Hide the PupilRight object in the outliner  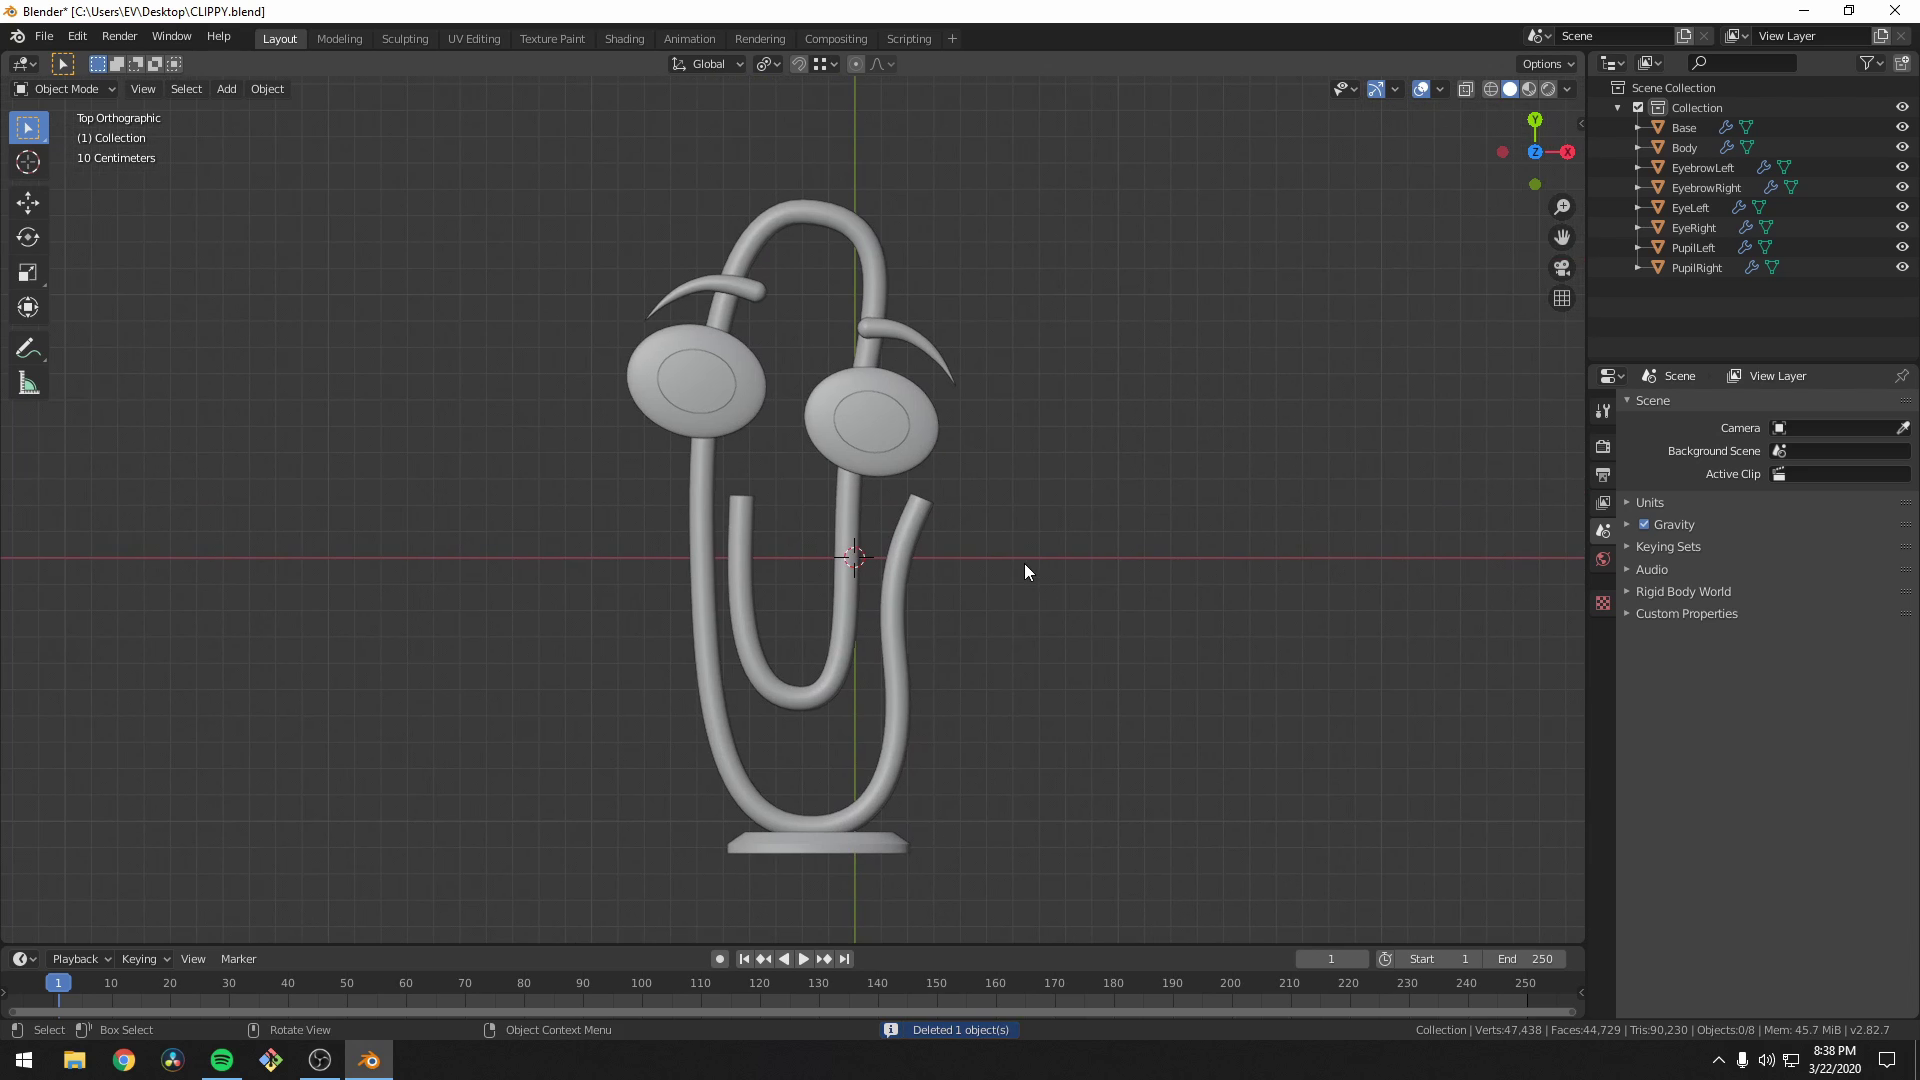1901,267
